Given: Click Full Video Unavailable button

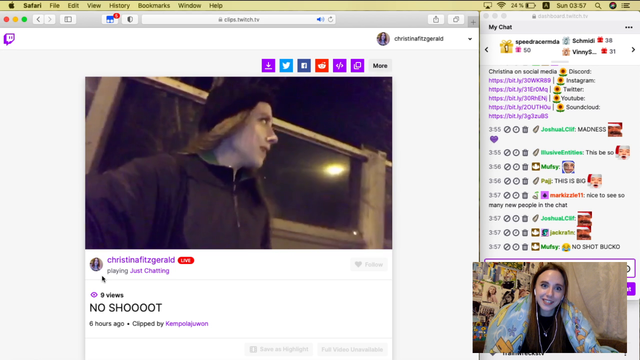Looking at the screenshot, I should (x=352, y=349).
